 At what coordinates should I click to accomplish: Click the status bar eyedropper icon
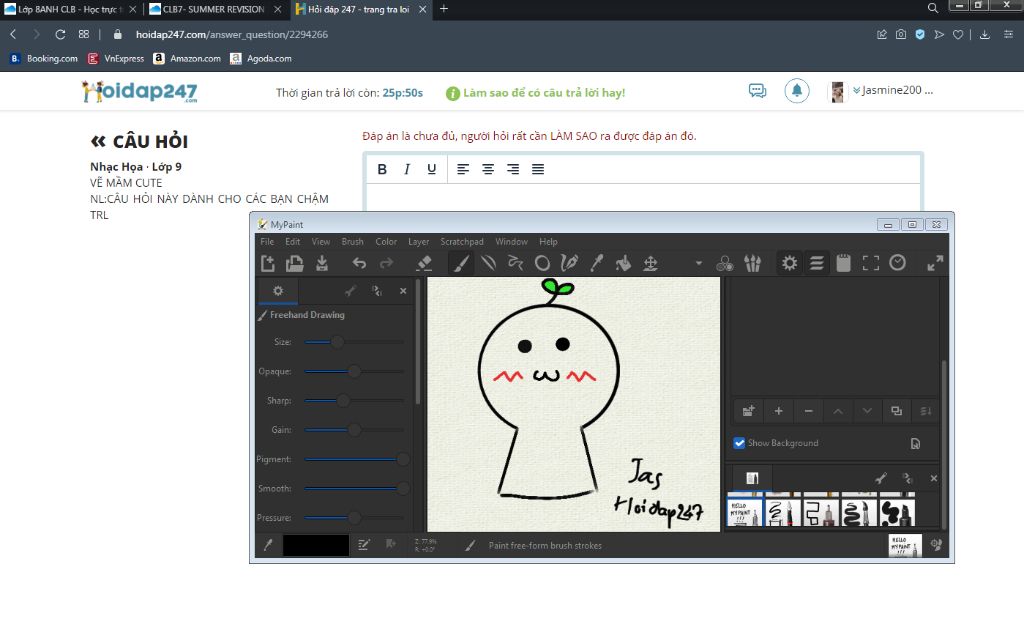click(268, 545)
